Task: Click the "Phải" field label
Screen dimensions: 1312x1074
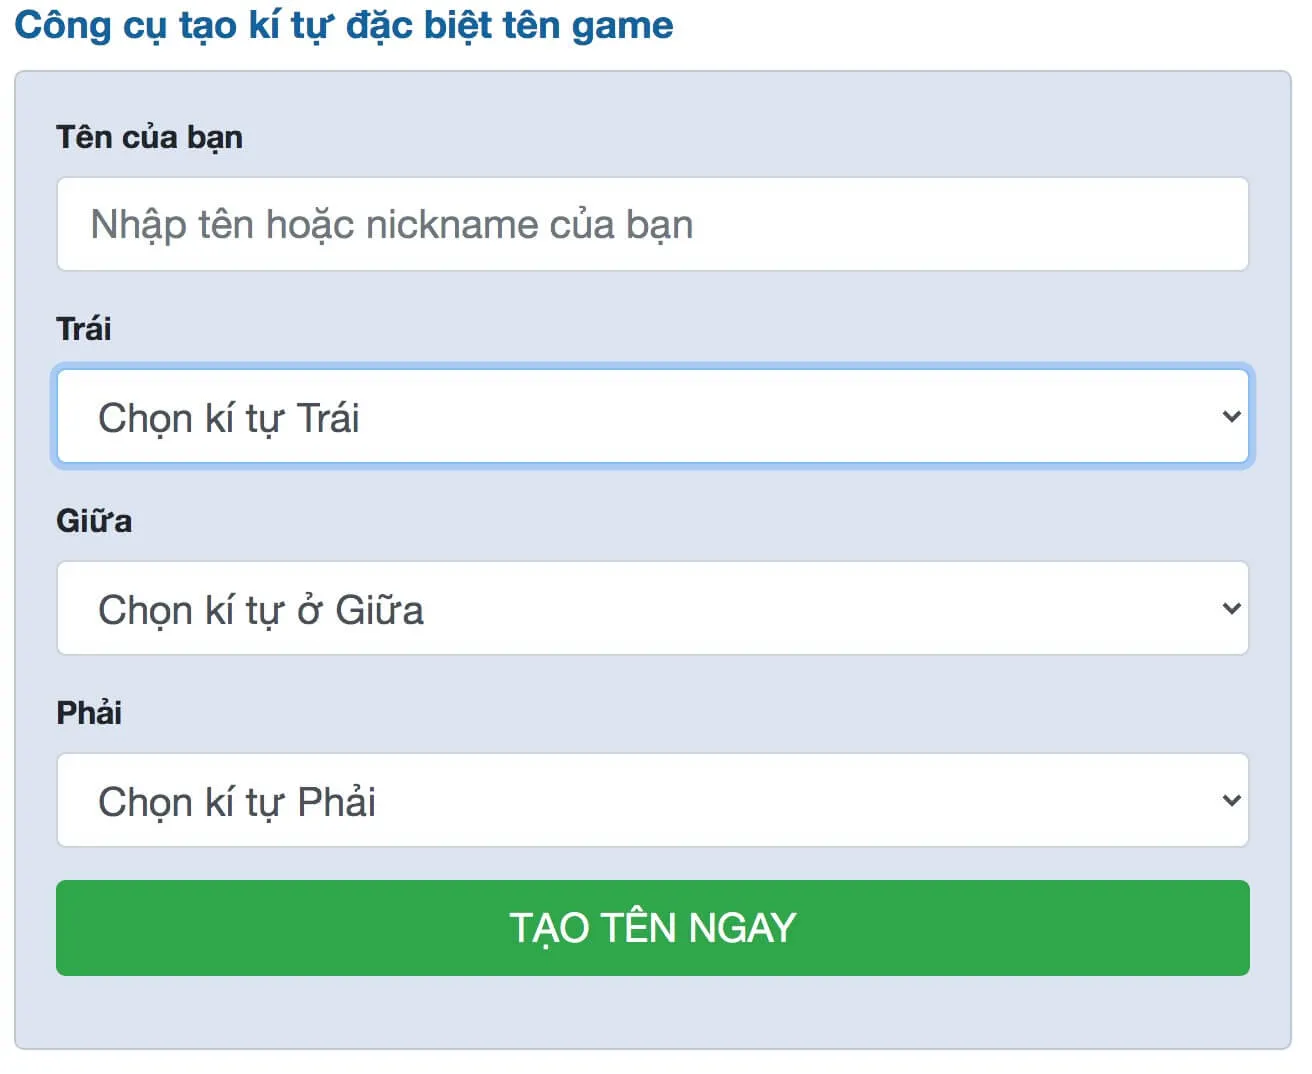Action: coord(89,712)
